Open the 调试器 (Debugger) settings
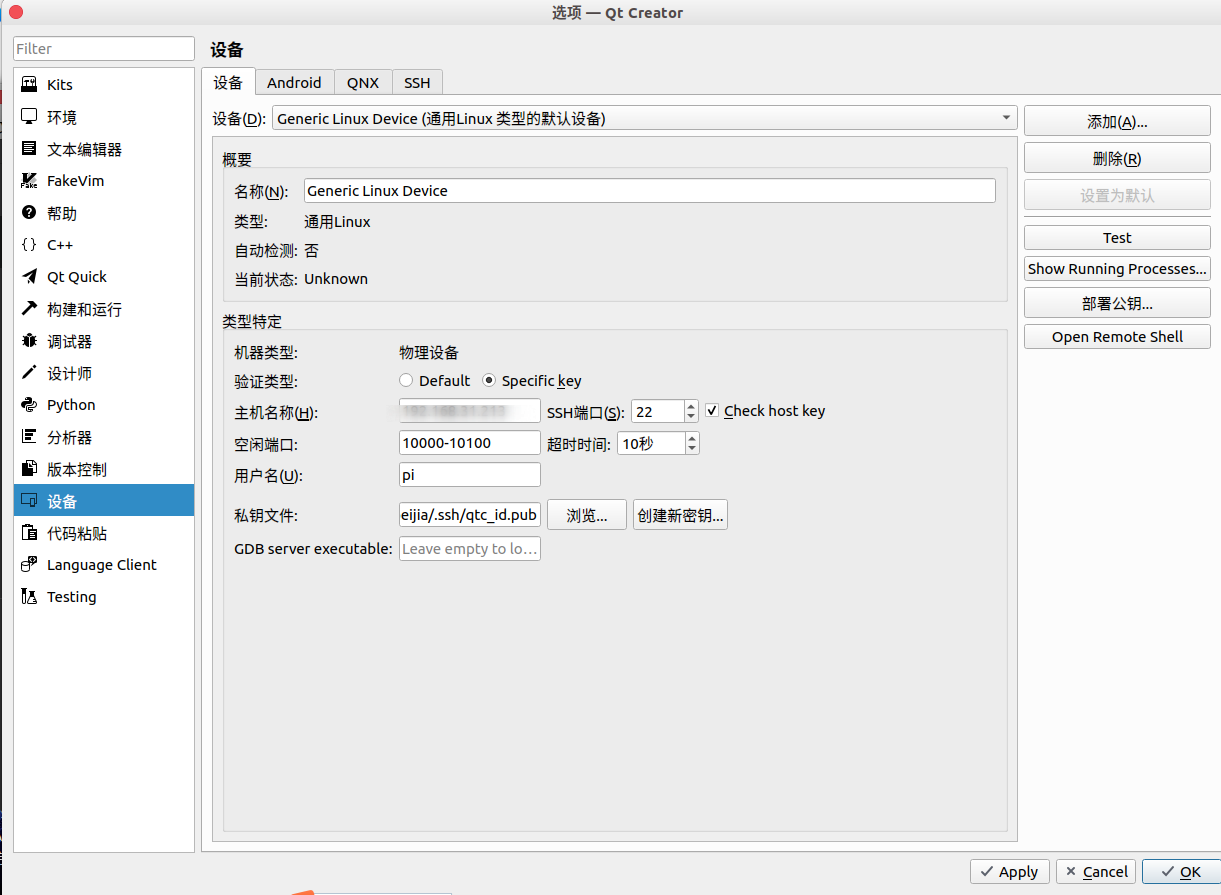Screen dimensions: 1221x895 [x=62, y=340]
